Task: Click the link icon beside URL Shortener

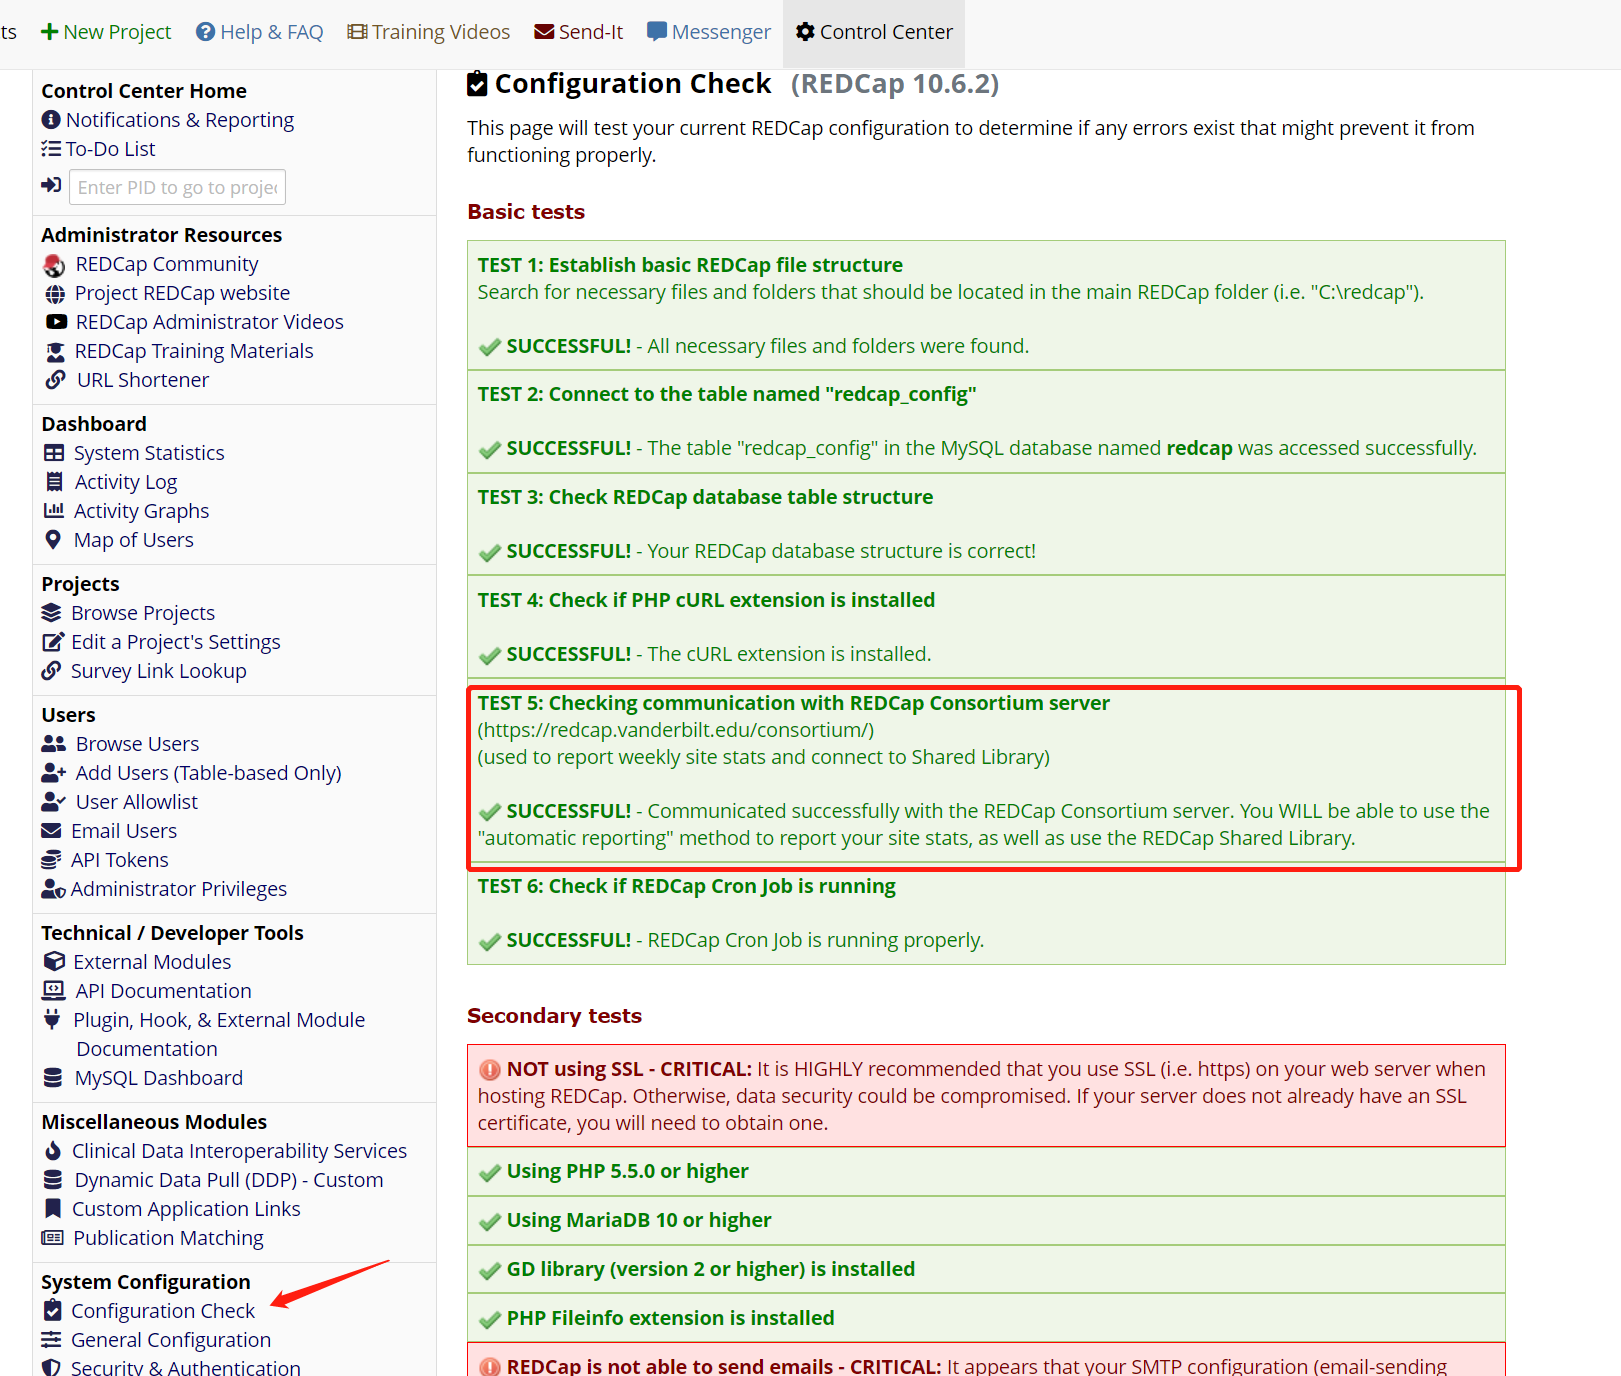Action: (56, 380)
